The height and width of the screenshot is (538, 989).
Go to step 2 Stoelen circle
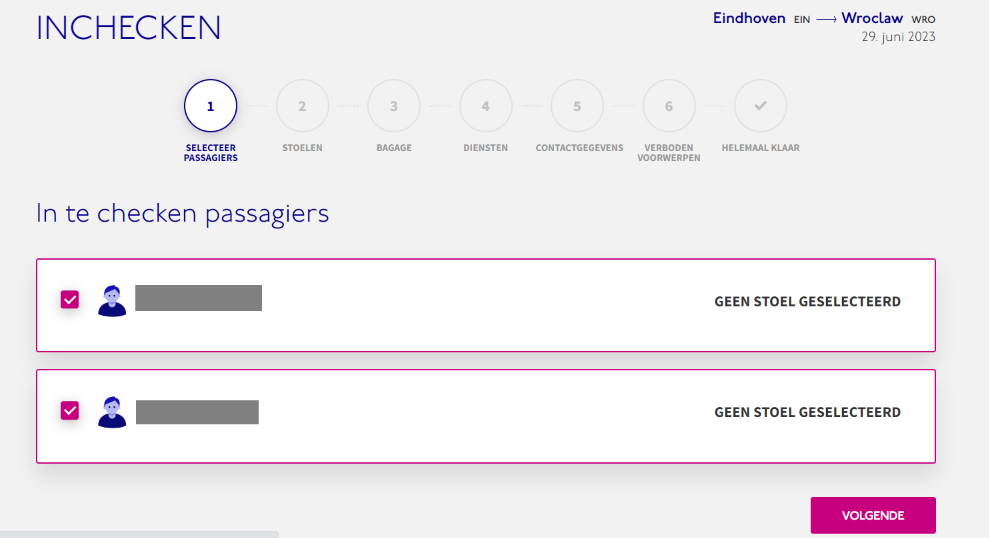pyautogui.click(x=302, y=106)
